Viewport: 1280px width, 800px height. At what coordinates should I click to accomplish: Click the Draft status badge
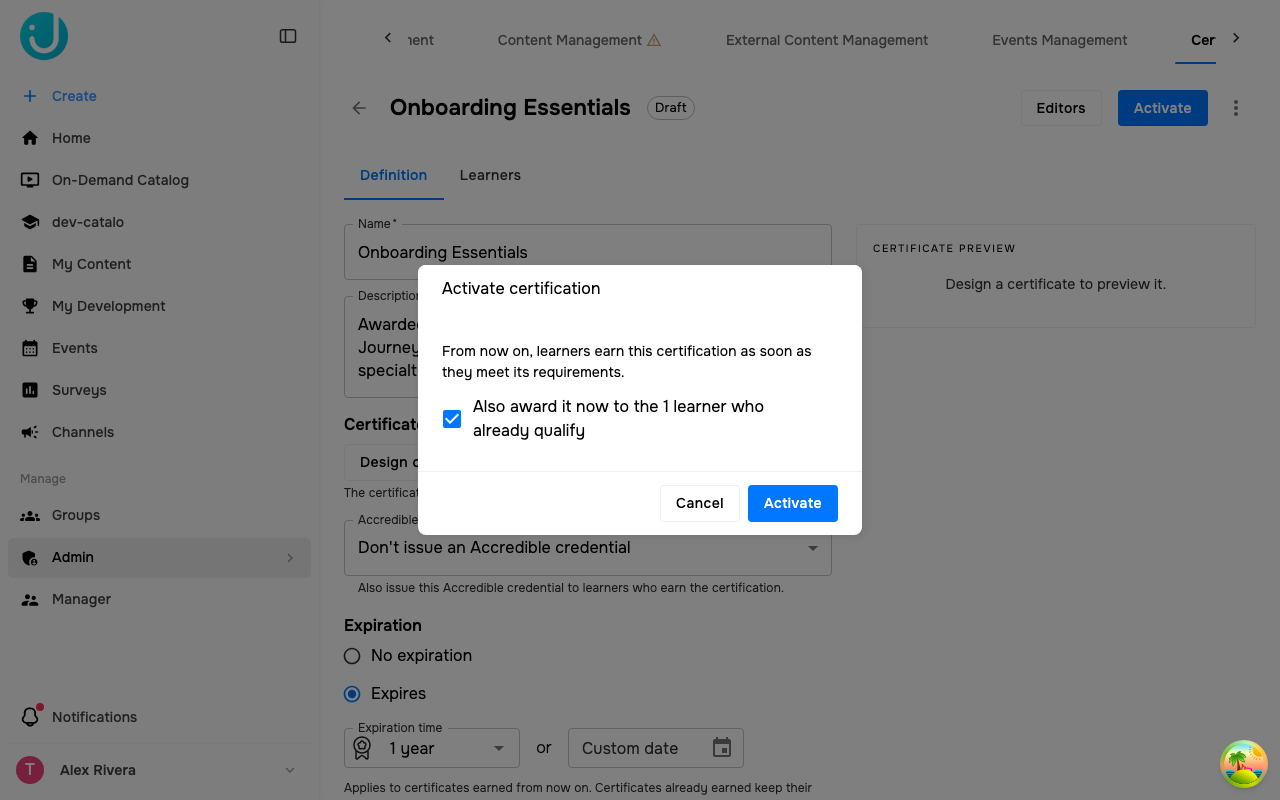[671, 108]
